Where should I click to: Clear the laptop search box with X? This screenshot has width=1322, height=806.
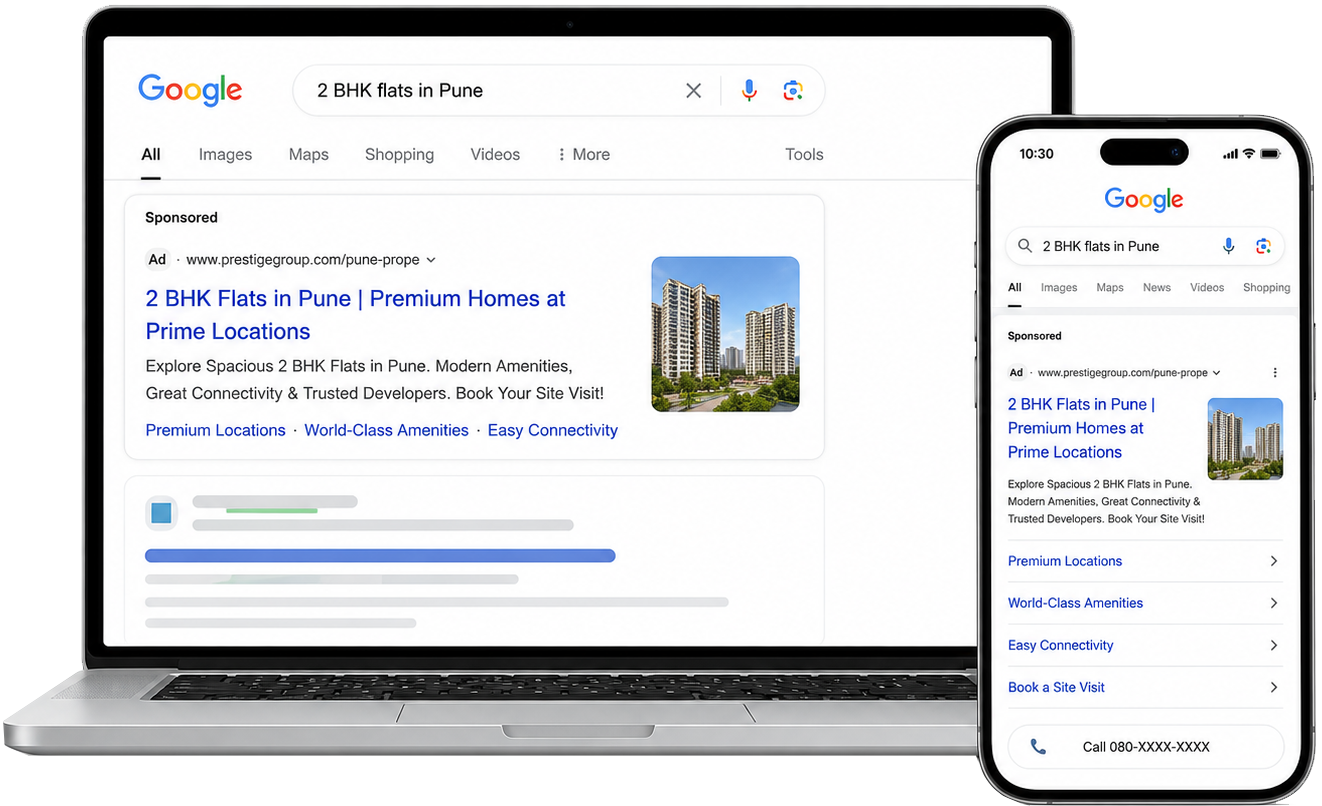[693, 91]
